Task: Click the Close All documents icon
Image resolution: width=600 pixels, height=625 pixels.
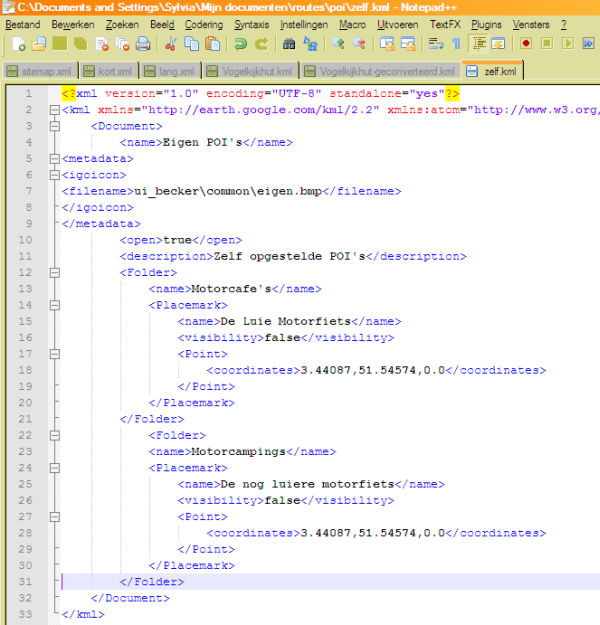Action: pyautogui.click(x=123, y=44)
